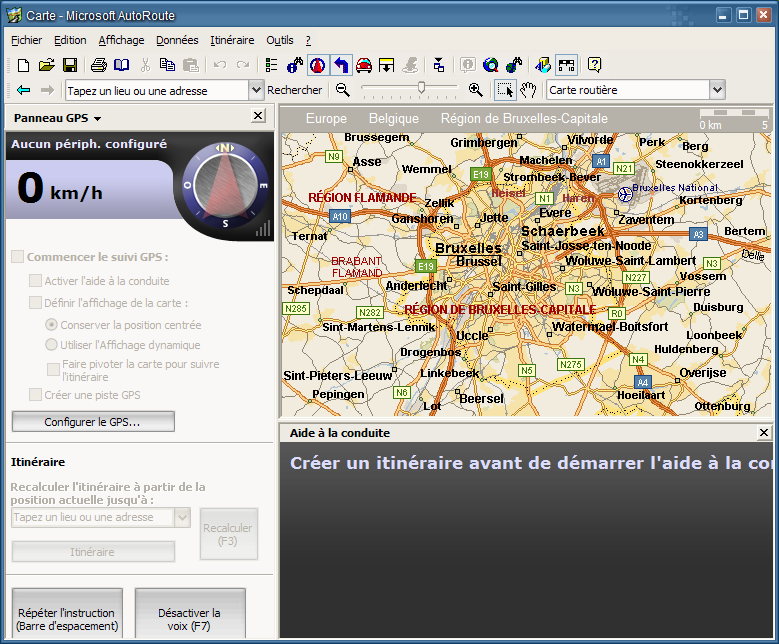Click the New map document icon
The width and height of the screenshot is (779, 644).
(23, 65)
